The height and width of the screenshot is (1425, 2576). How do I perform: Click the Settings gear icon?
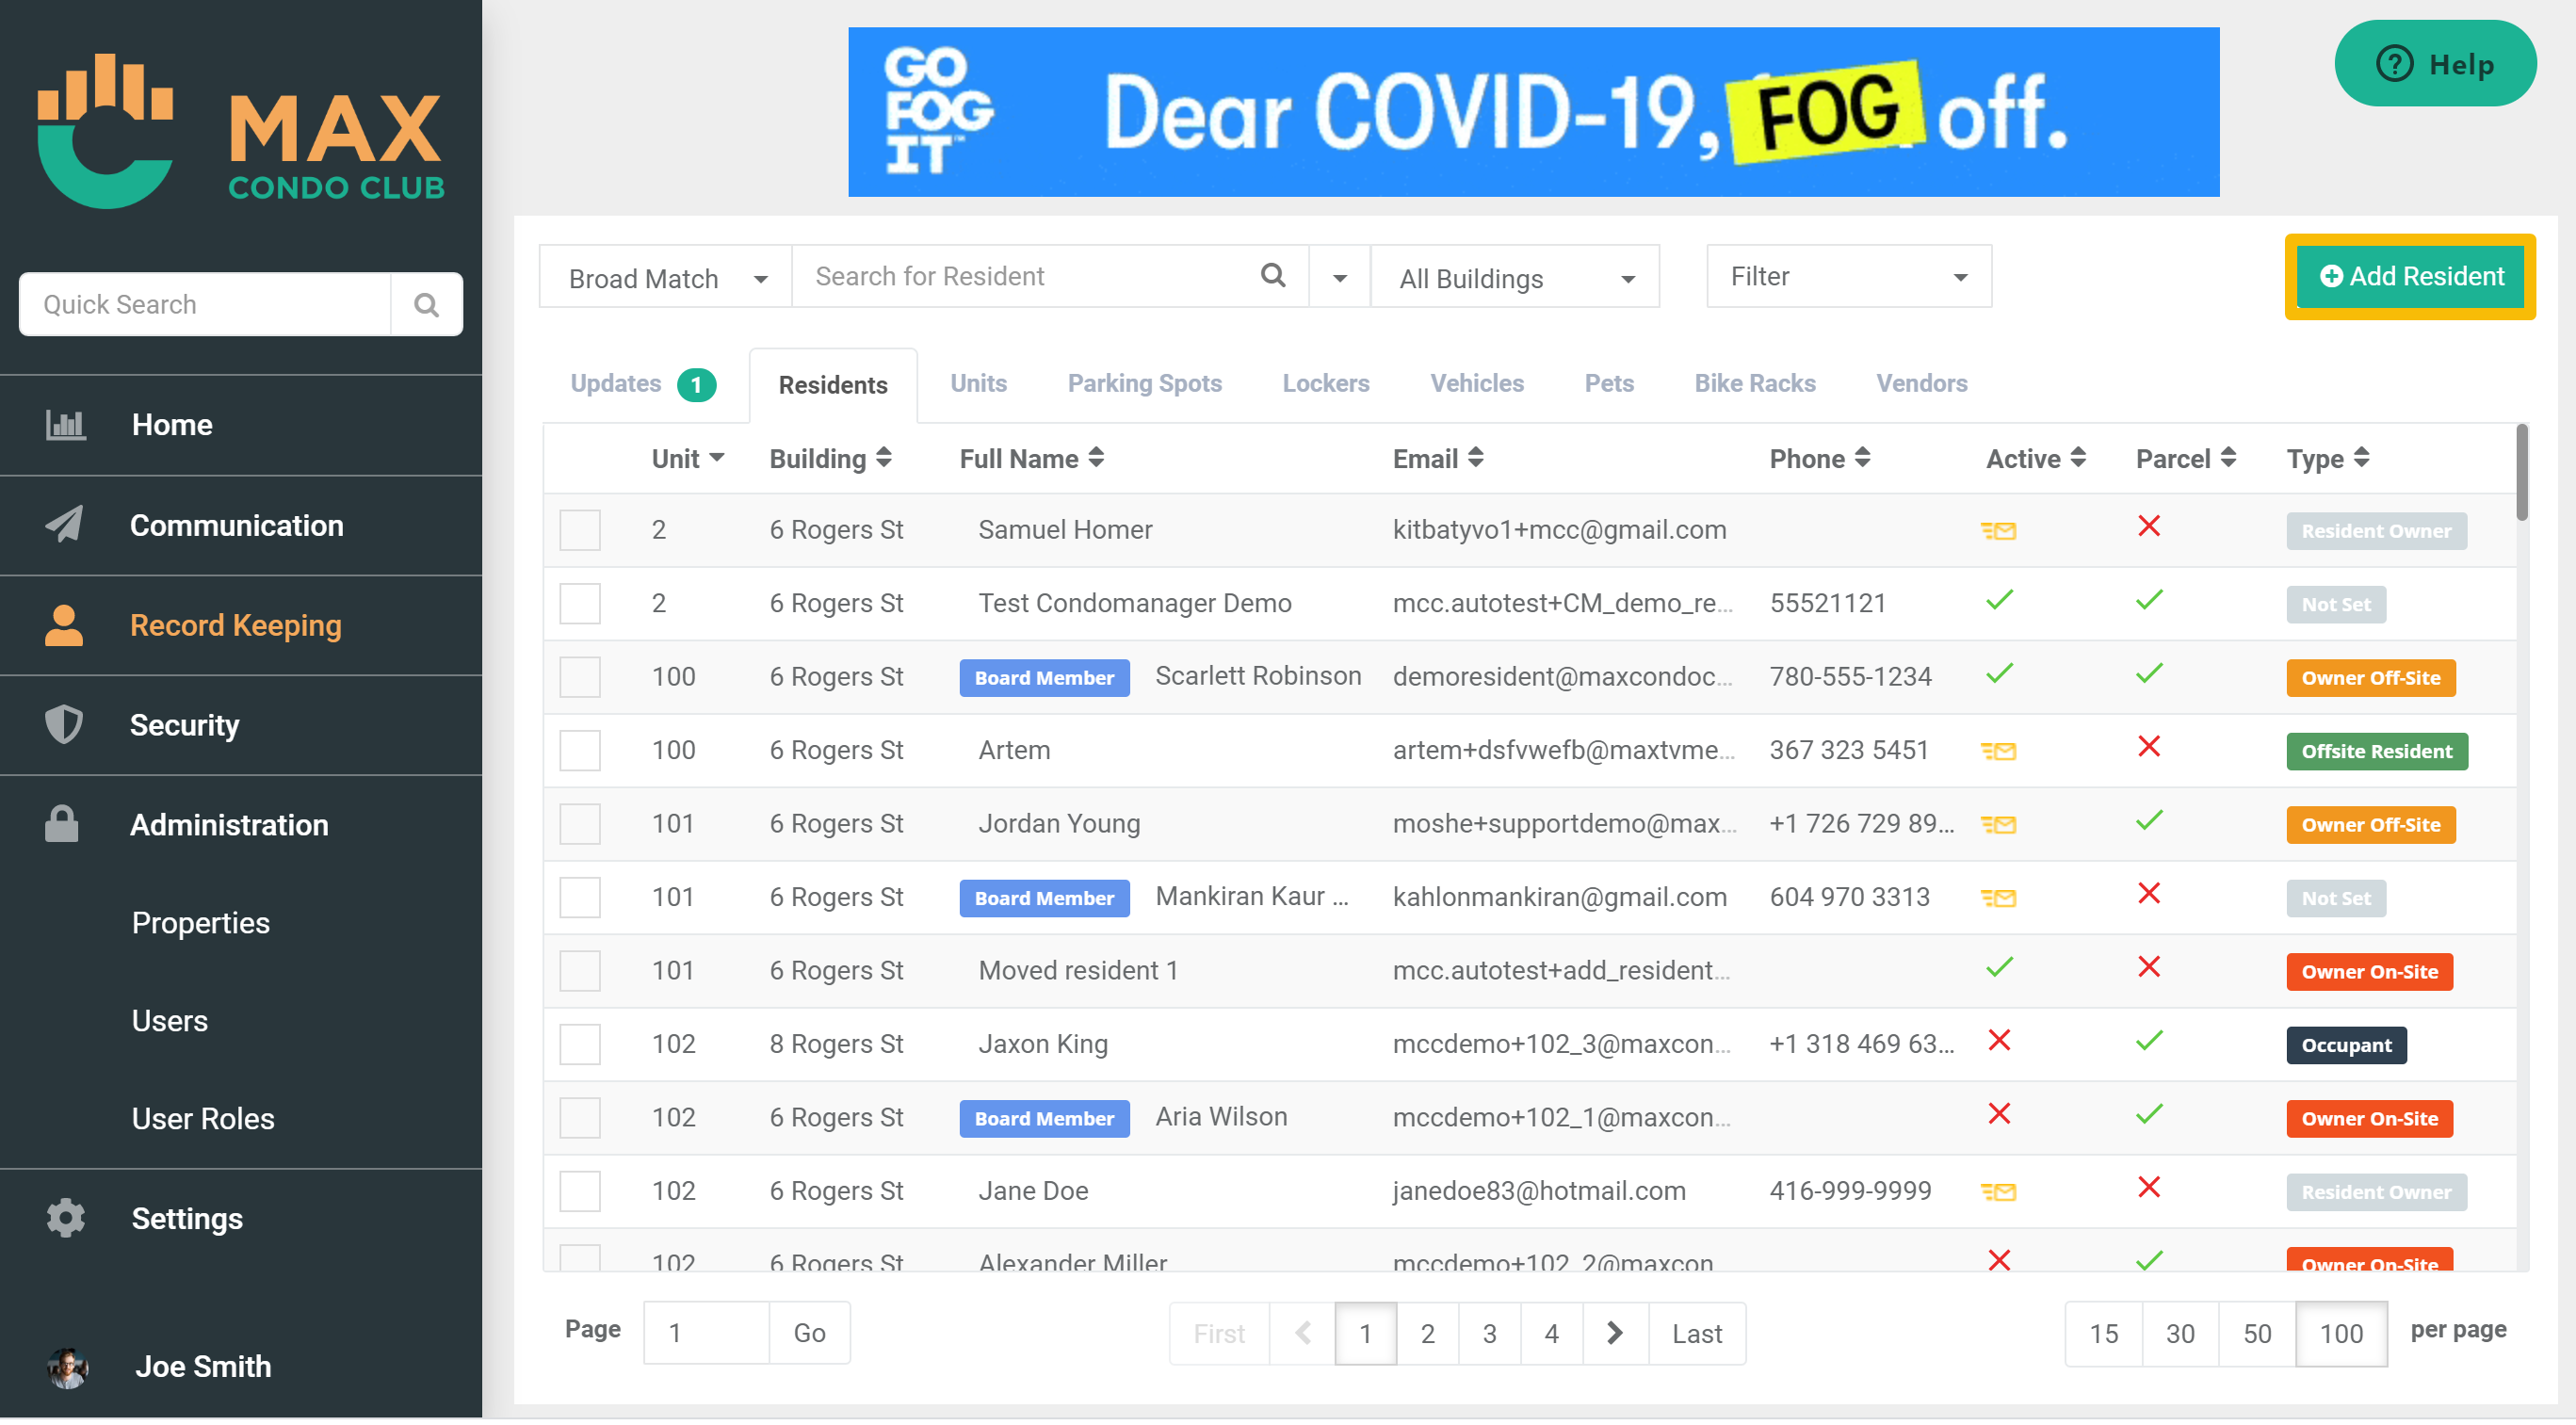[x=66, y=1220]
